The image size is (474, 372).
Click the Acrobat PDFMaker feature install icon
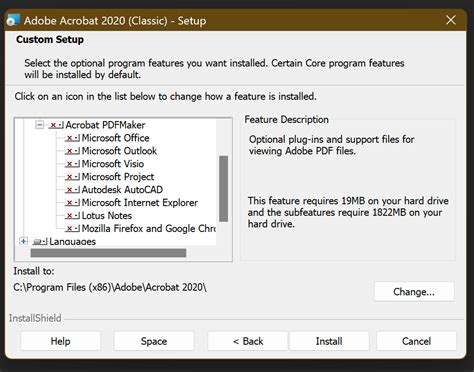click(x=56, y=125)
